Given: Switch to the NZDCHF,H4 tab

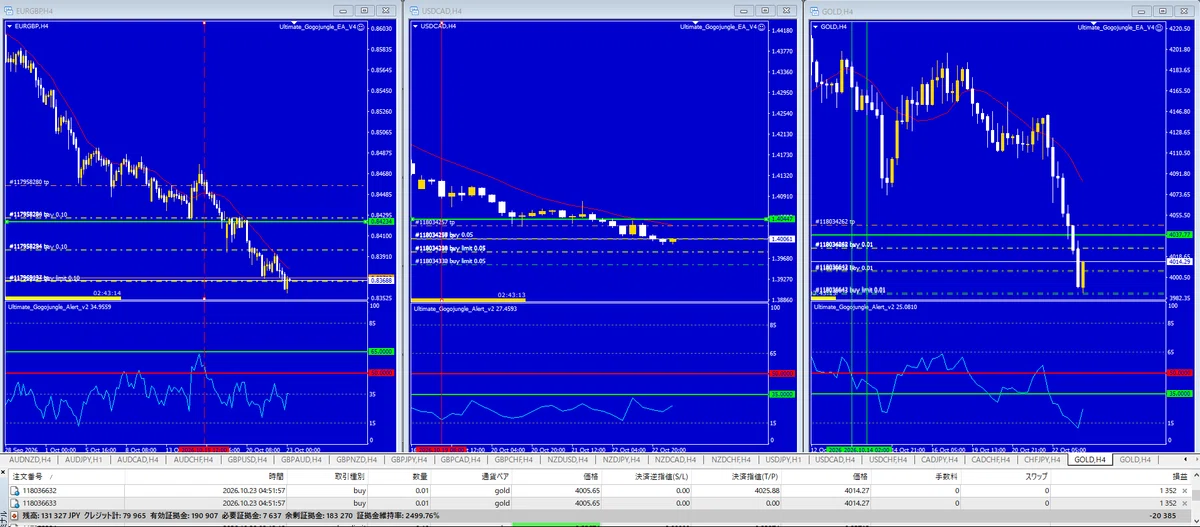Looking at the screenshot, I should point(729,459).
